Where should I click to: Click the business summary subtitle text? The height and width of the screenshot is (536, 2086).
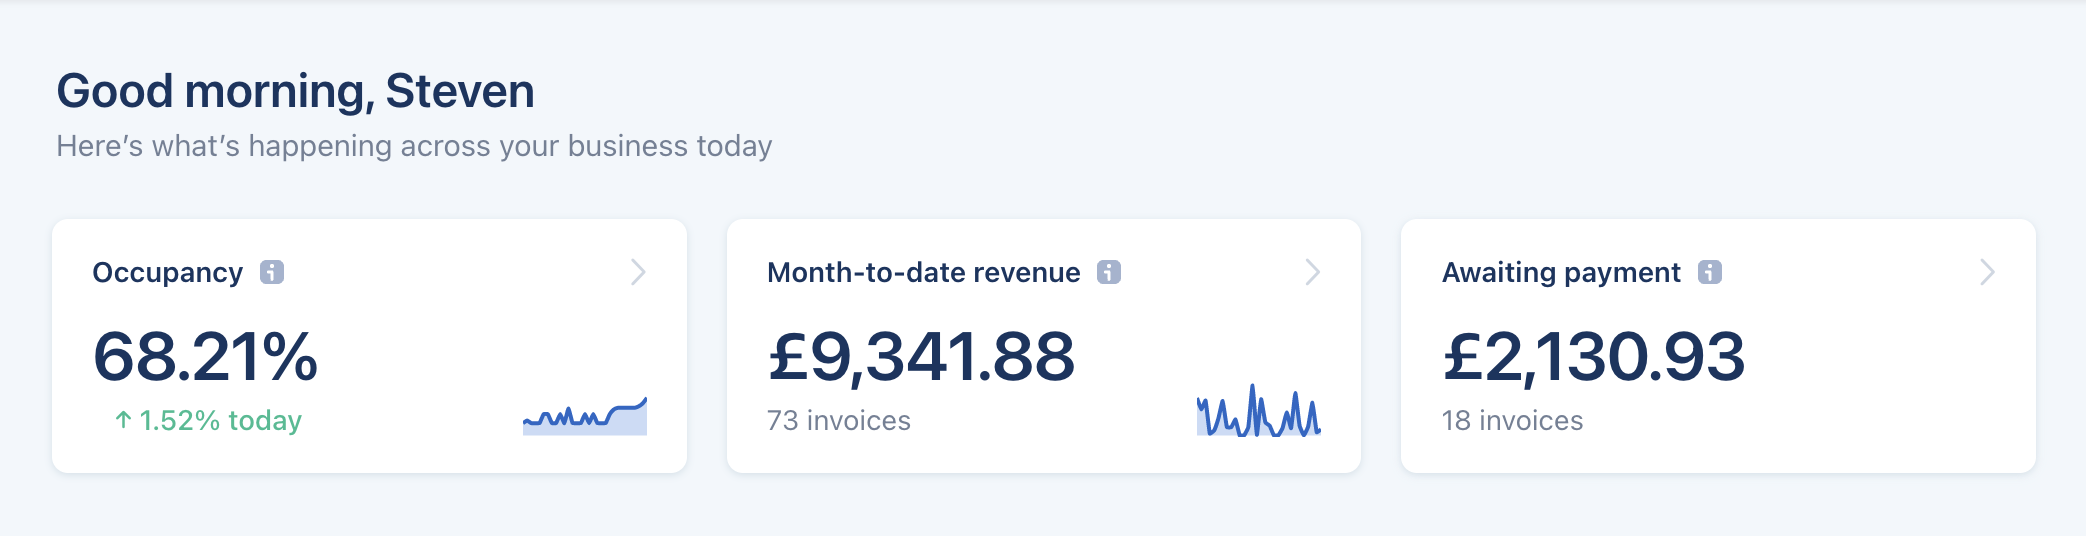[414, 146]
